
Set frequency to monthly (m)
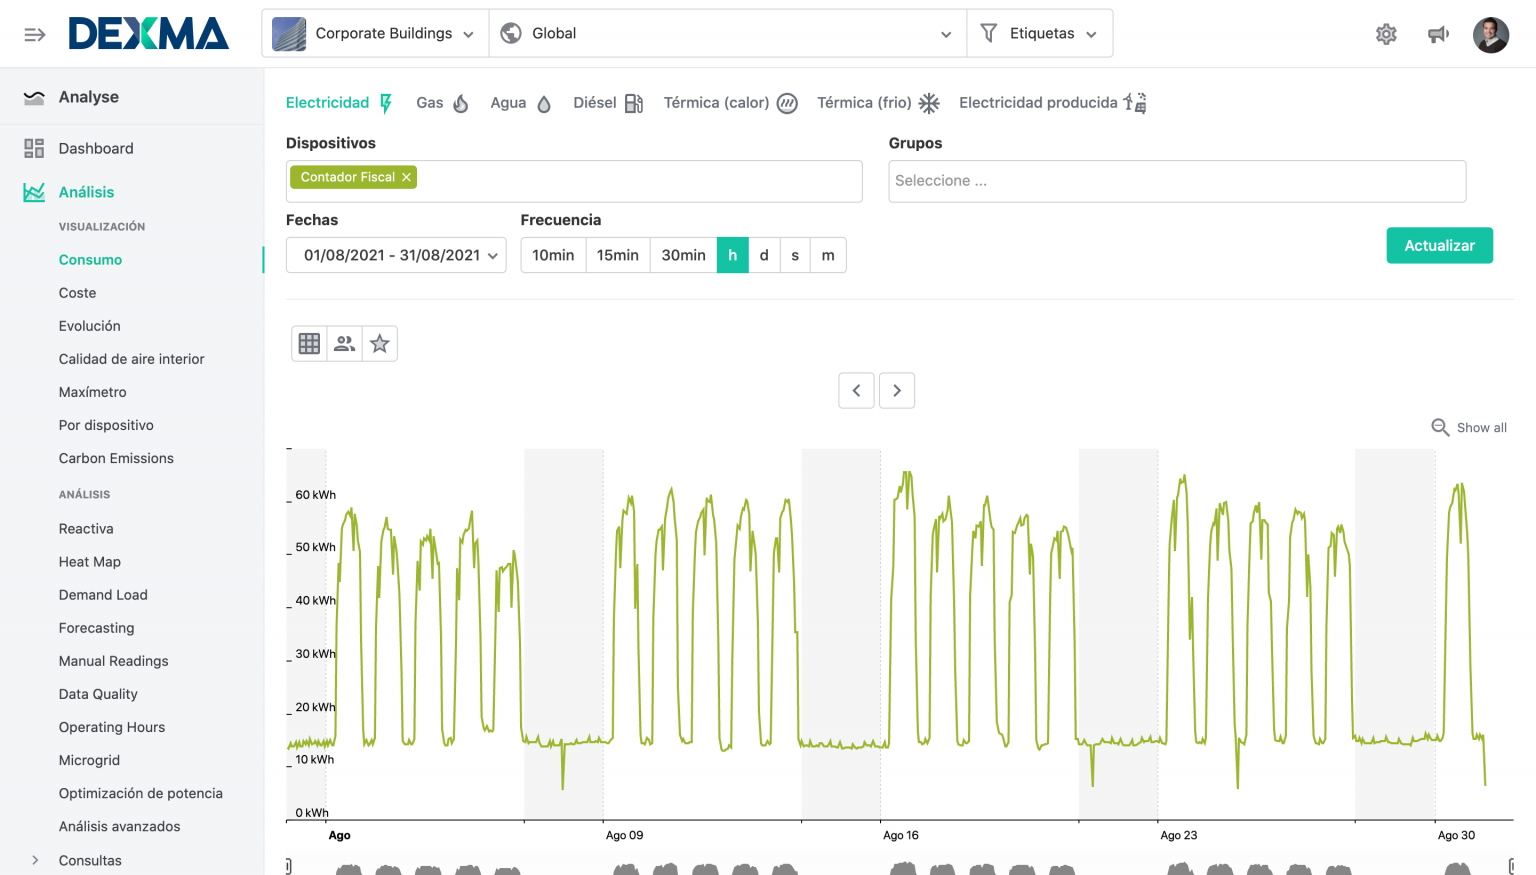click(x=828, y=255)
